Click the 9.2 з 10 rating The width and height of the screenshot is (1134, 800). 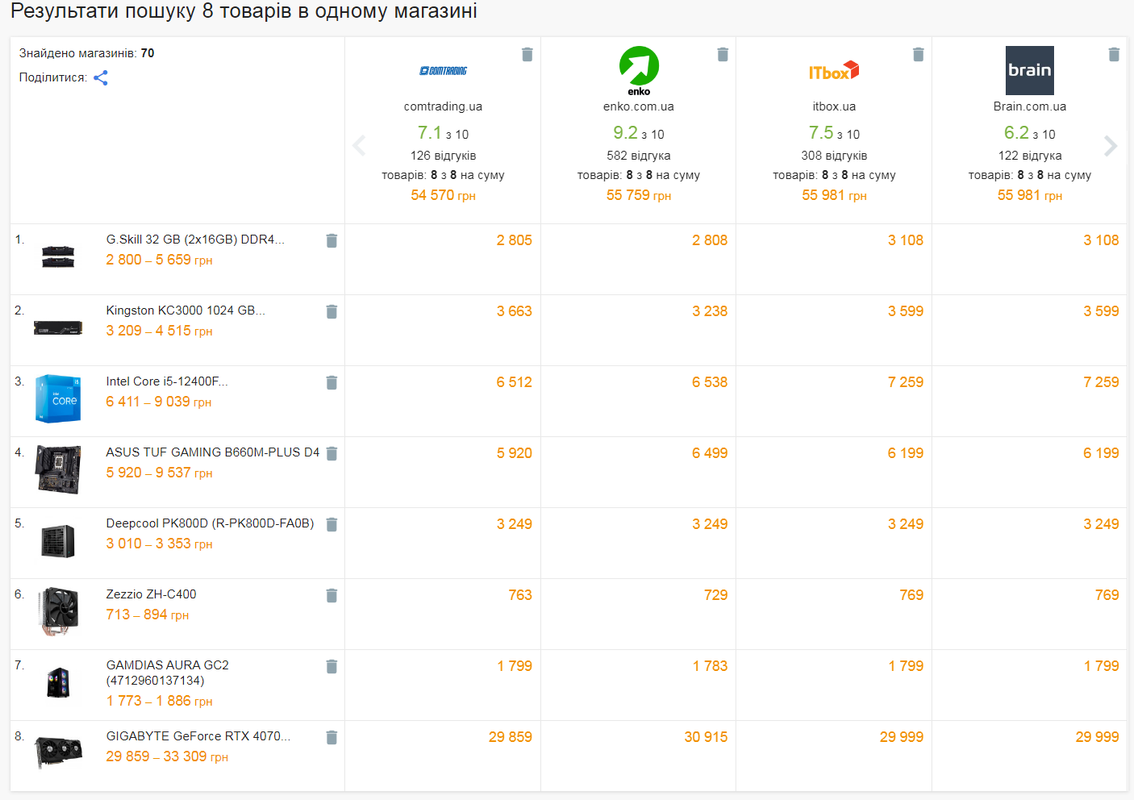coord(639,133)
